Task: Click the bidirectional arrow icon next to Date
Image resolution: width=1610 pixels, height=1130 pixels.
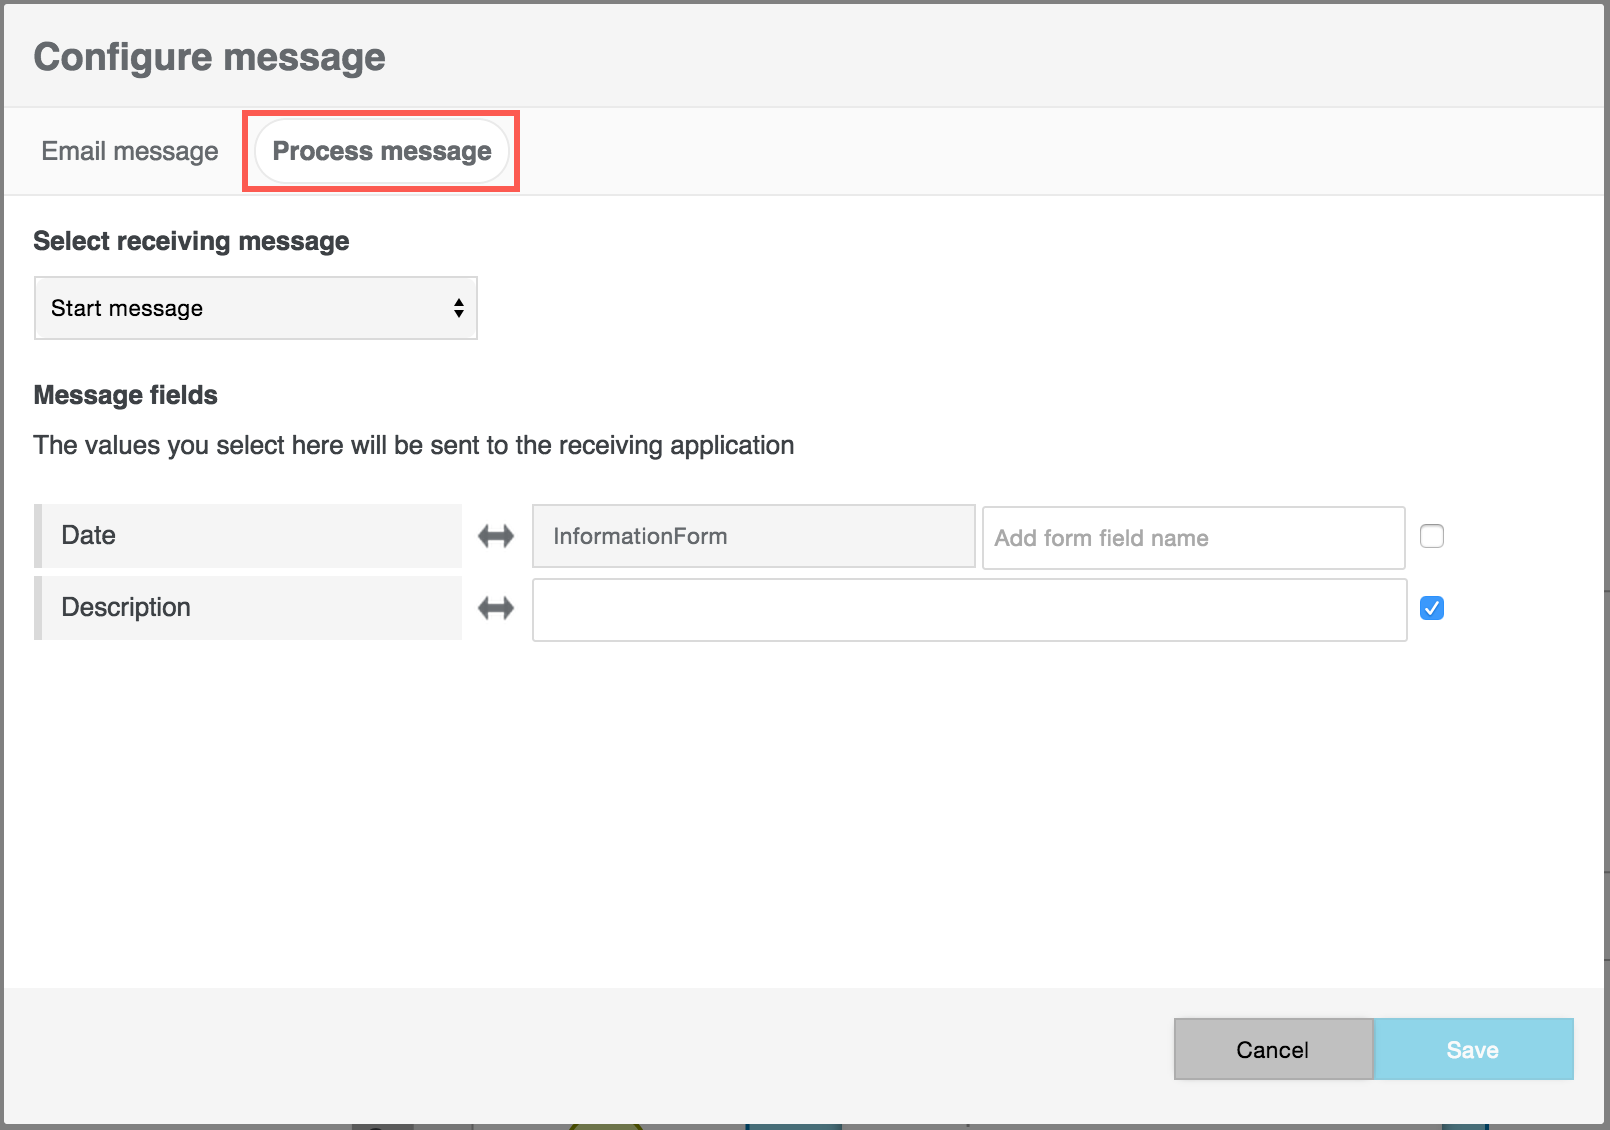Action: [495, 536]
